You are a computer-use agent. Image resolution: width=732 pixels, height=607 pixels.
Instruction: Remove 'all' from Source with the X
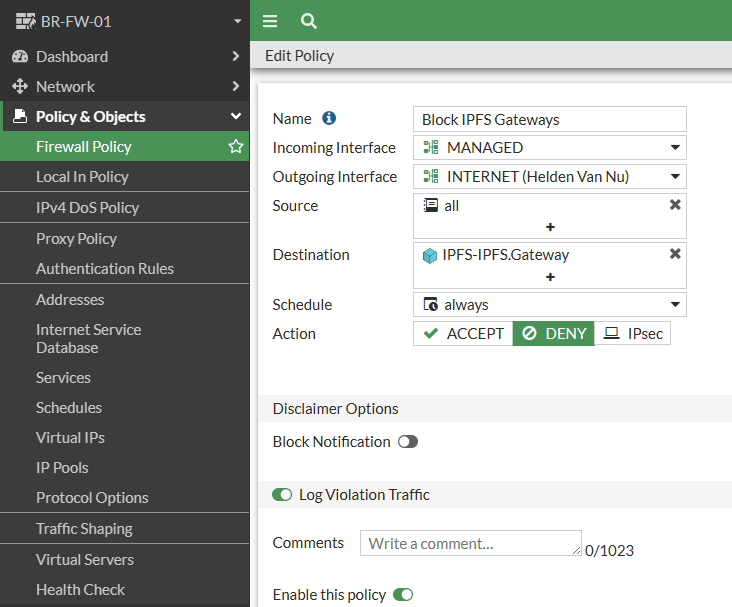(x=675, y=204)
